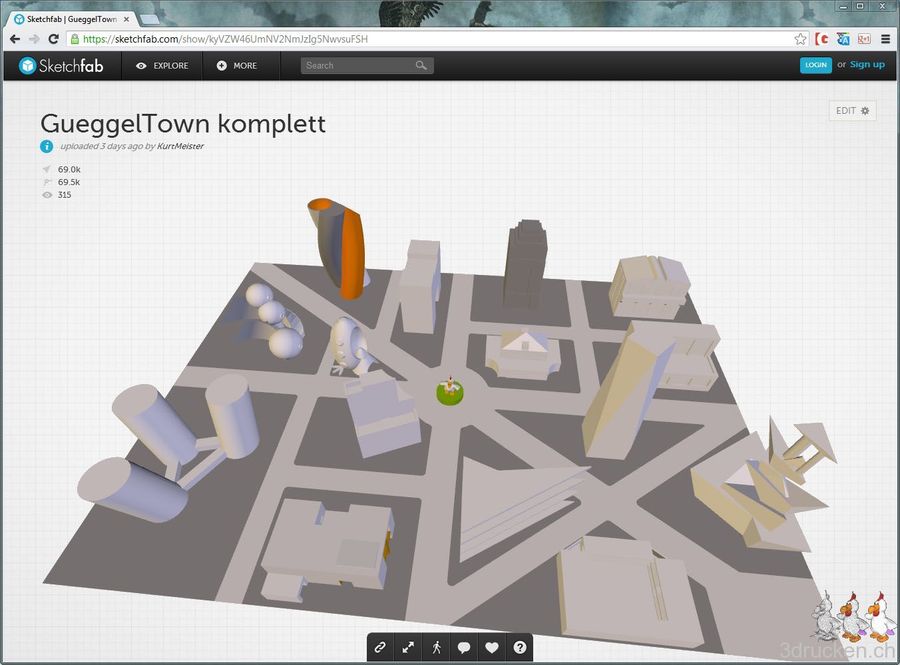Image resolution: width=900 pixels, height=665 pixels.
Task: Open the model info tooltip icon
Action: [x=47, y=146]
